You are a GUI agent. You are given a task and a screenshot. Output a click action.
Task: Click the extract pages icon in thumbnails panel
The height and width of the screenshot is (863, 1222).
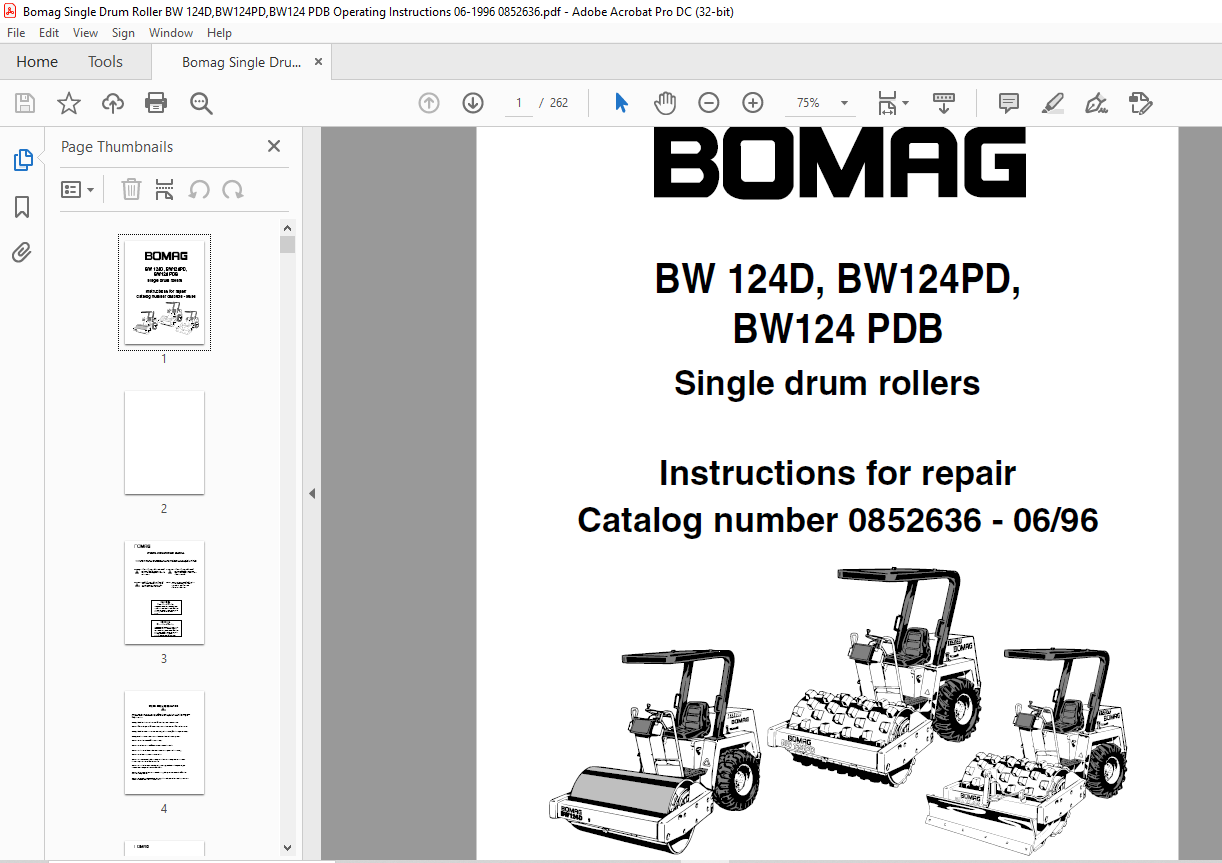click(x=165, y=189)
